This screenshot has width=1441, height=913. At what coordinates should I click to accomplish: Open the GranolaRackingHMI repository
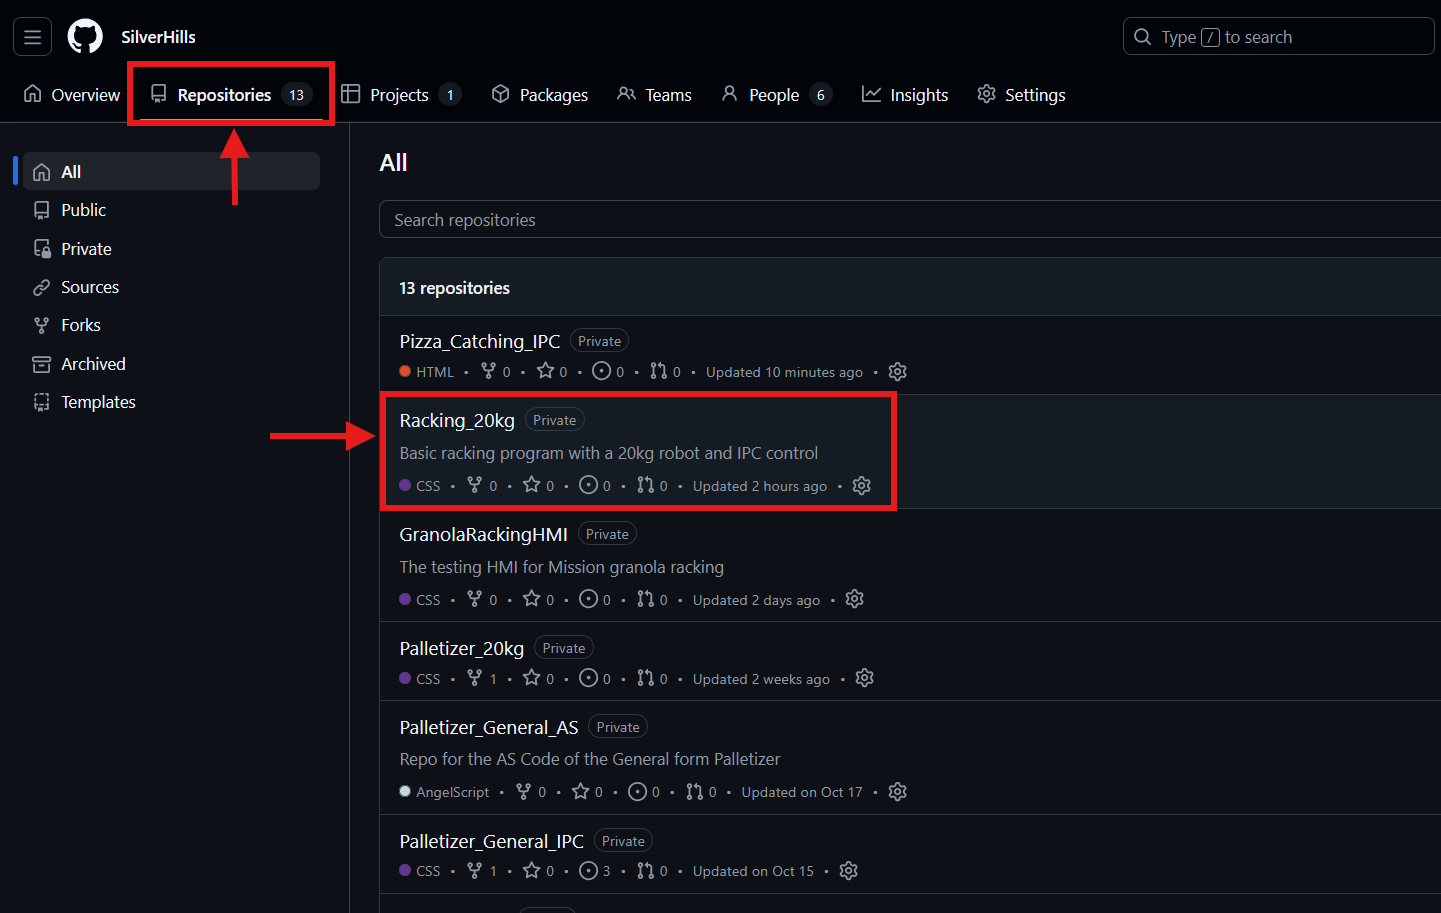coord(483,534)
